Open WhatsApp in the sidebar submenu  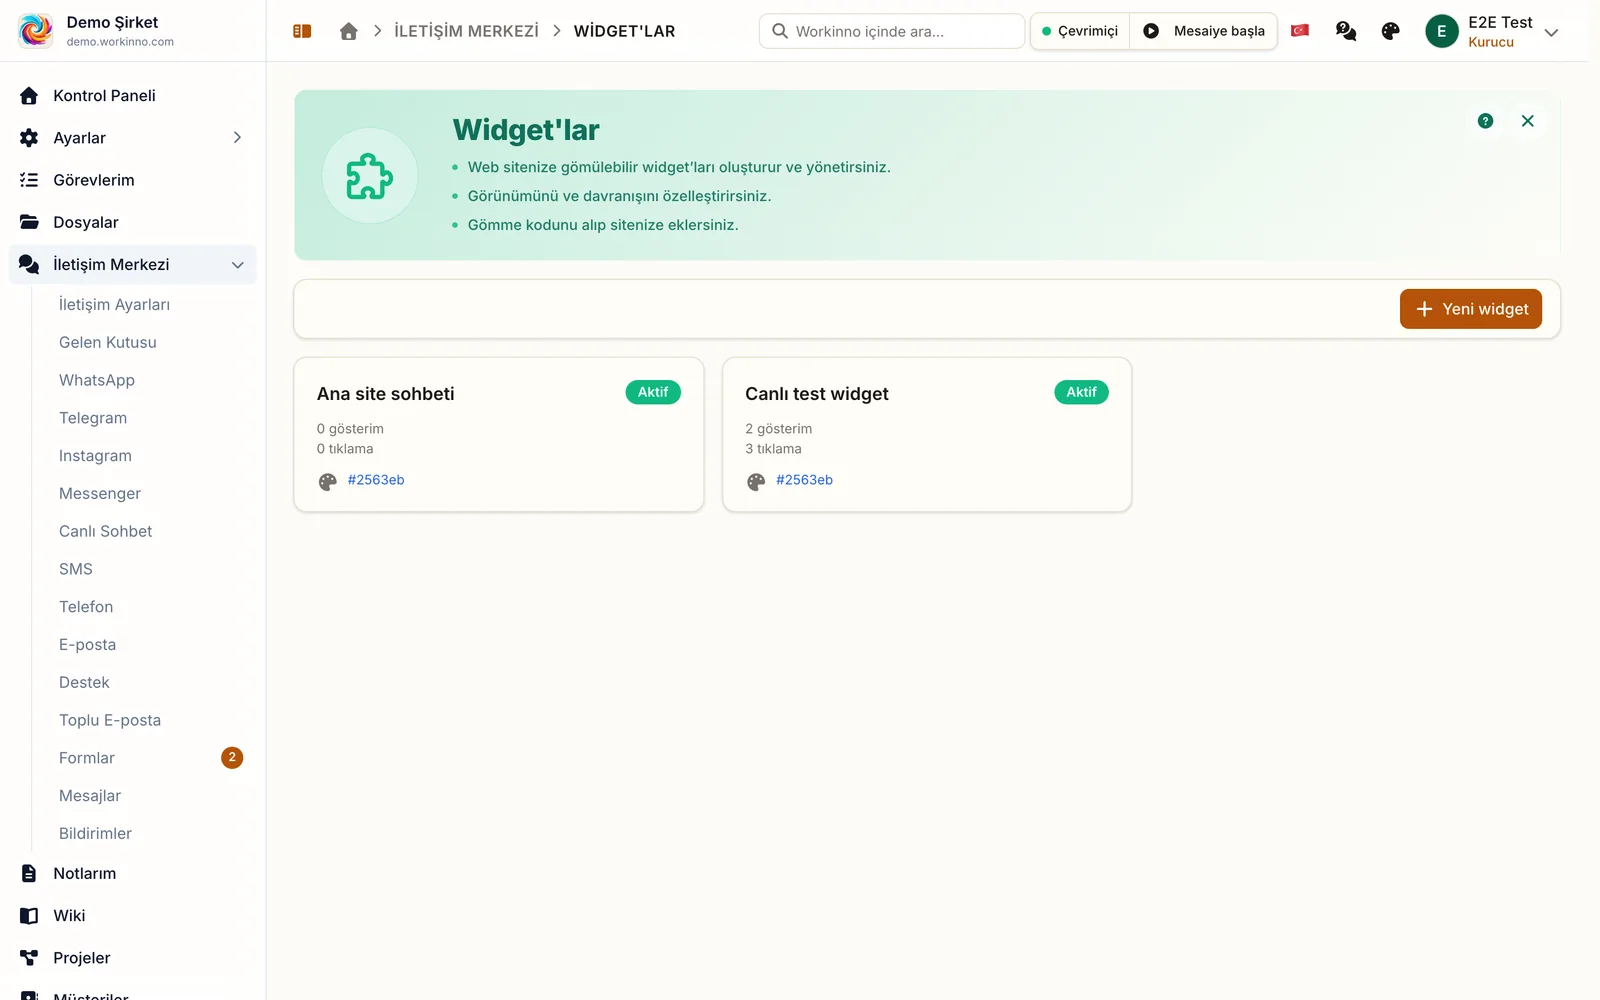point(97,380)
